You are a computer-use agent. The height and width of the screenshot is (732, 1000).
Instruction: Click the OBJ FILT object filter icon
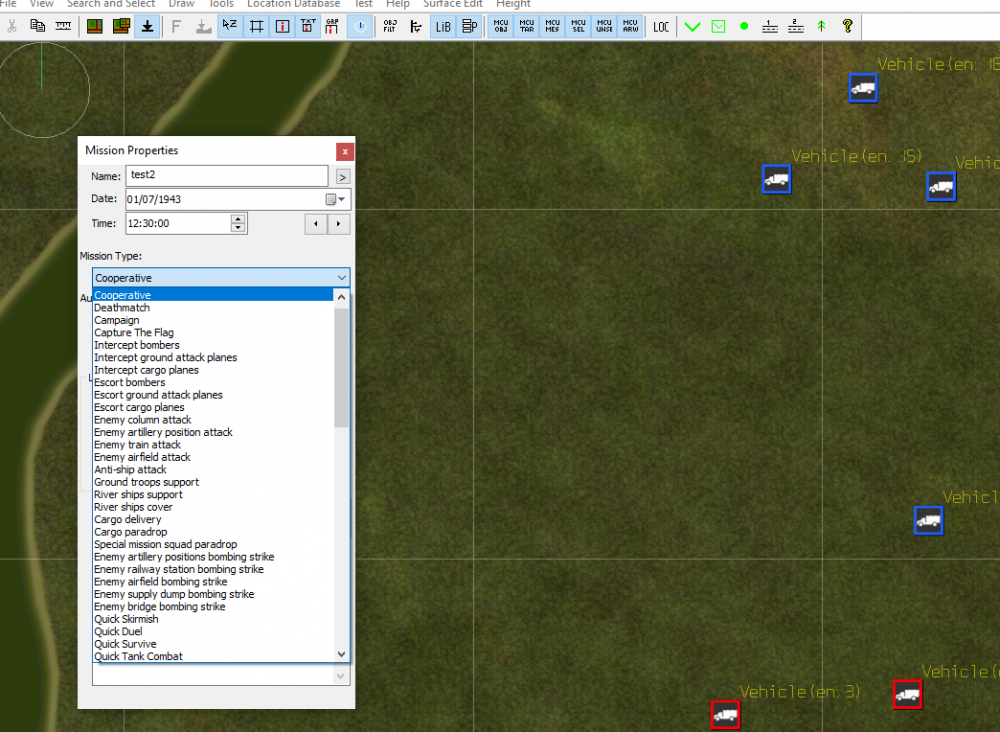point(390,26)
